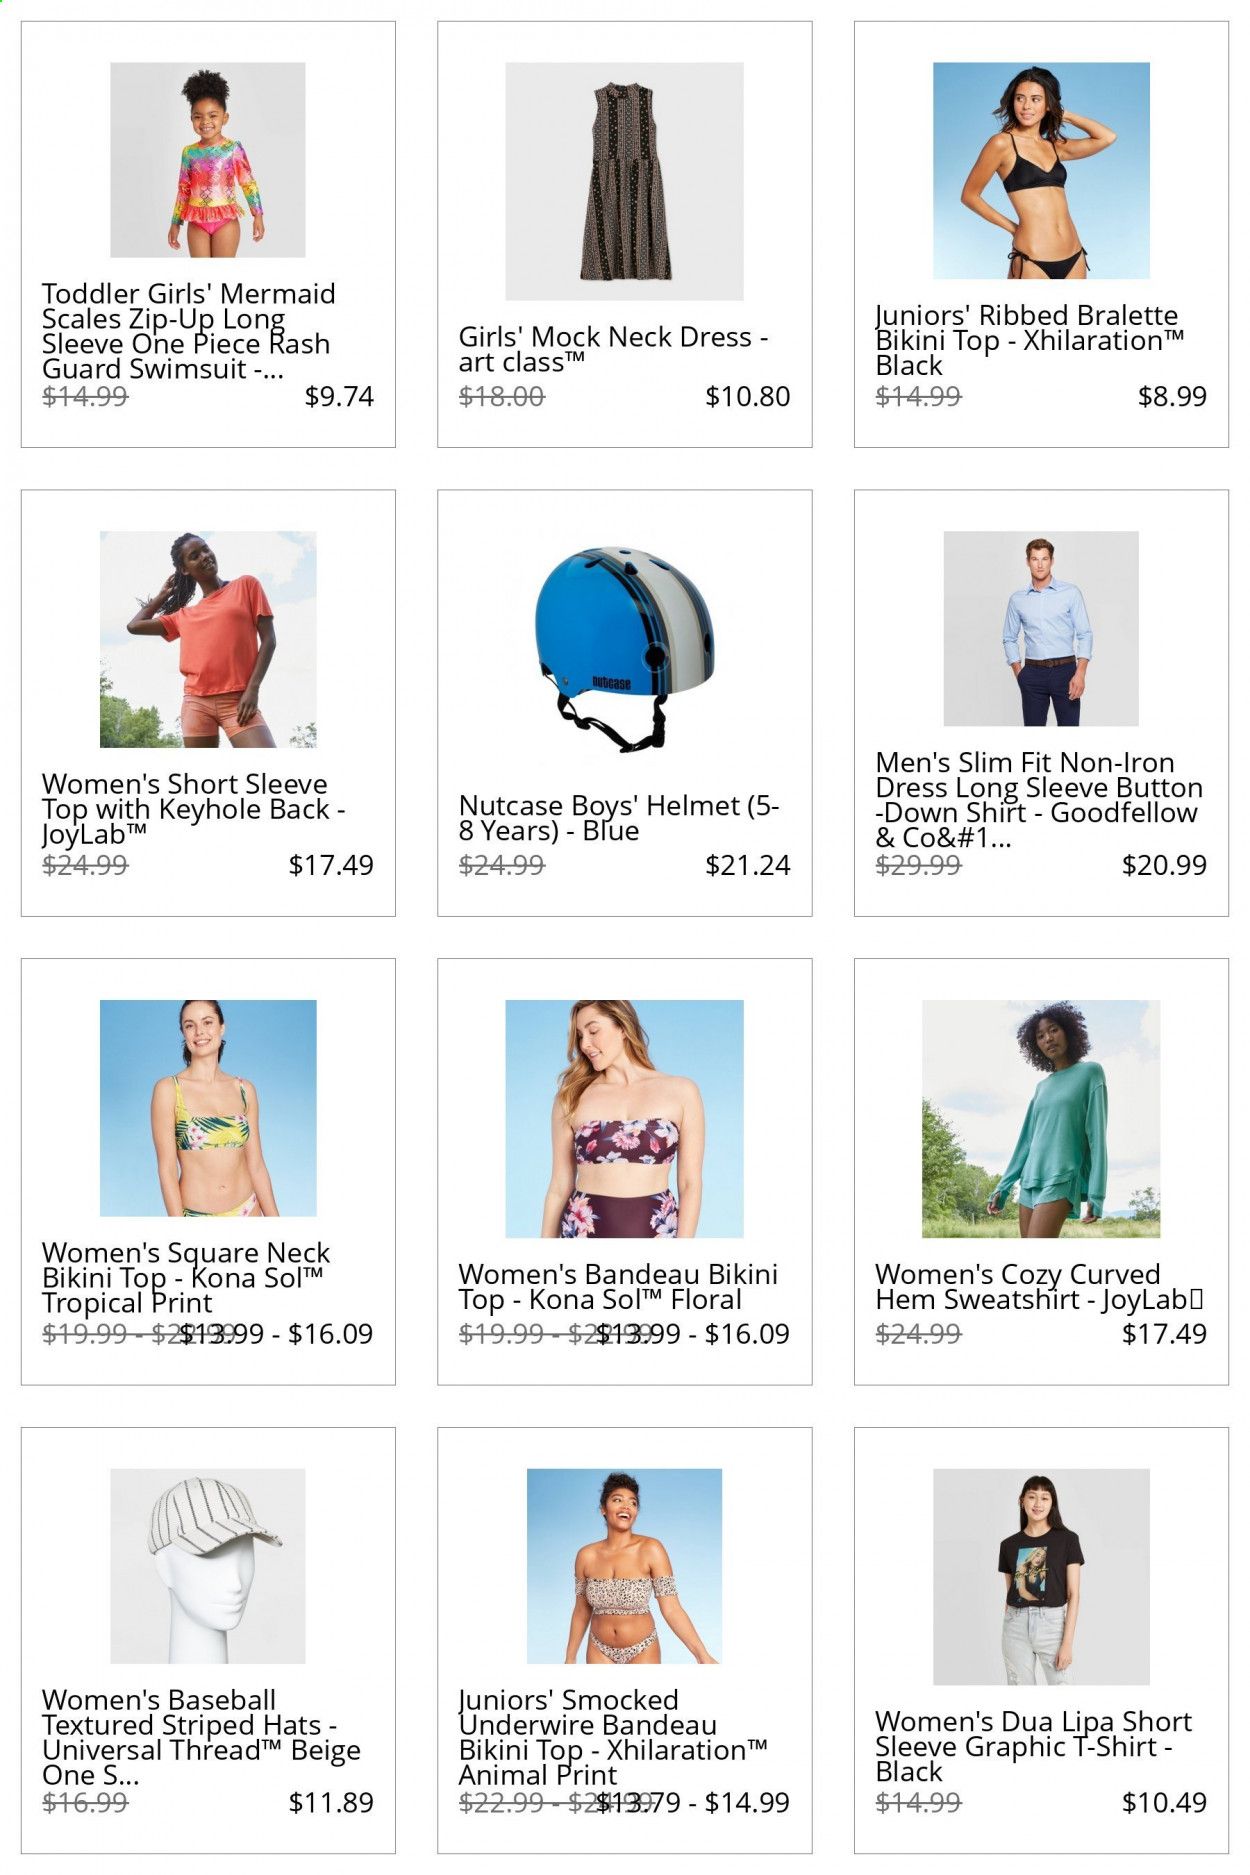This screenshot has height=1875, width=1250.
Task: Open the Toddler Girls' Mermaid Scales swimsuit image
Action: point(208,160)
